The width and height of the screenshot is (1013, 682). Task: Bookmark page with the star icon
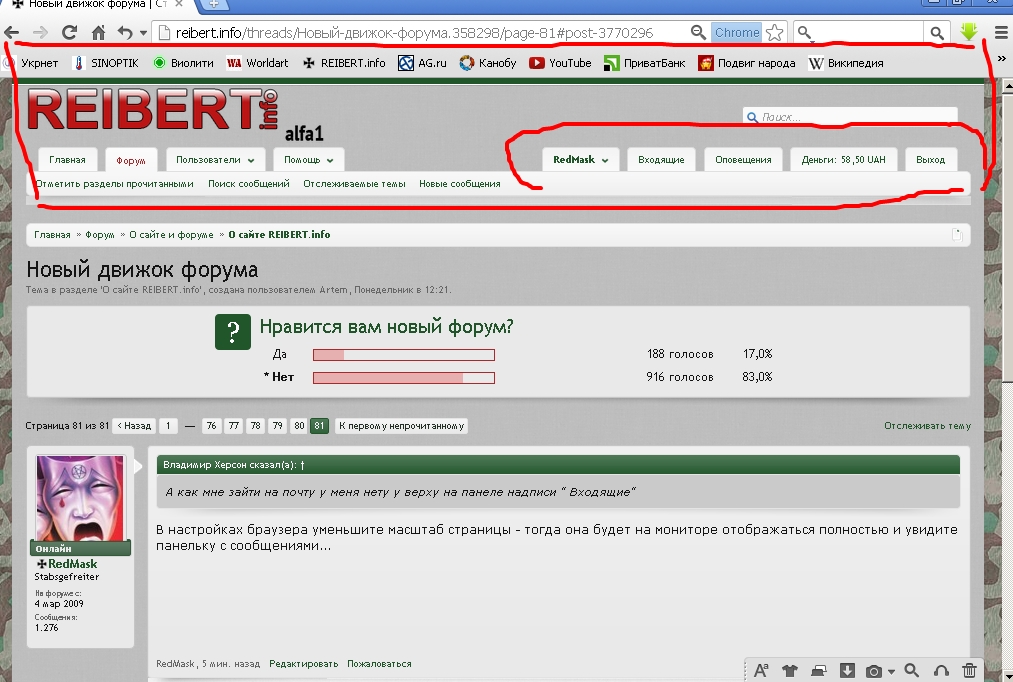[775, 33]
